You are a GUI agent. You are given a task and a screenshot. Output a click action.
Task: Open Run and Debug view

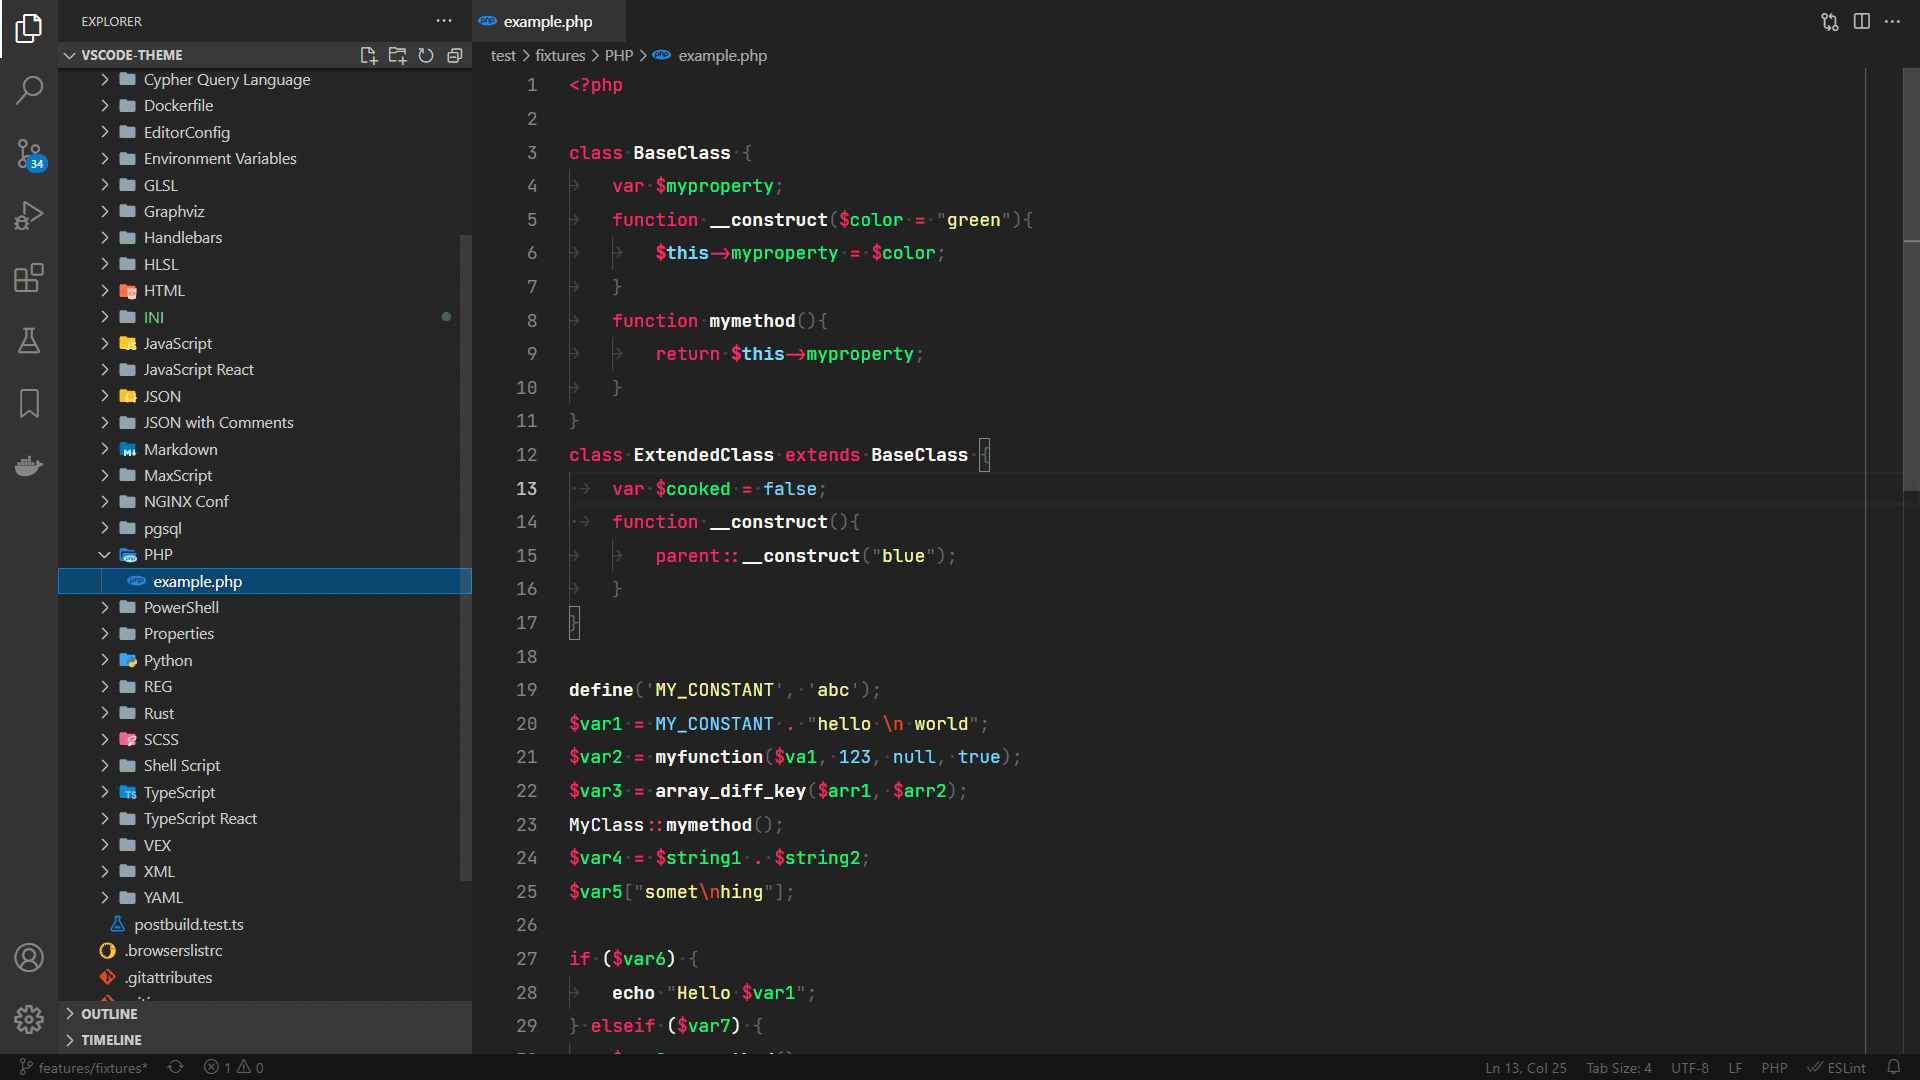29,215
